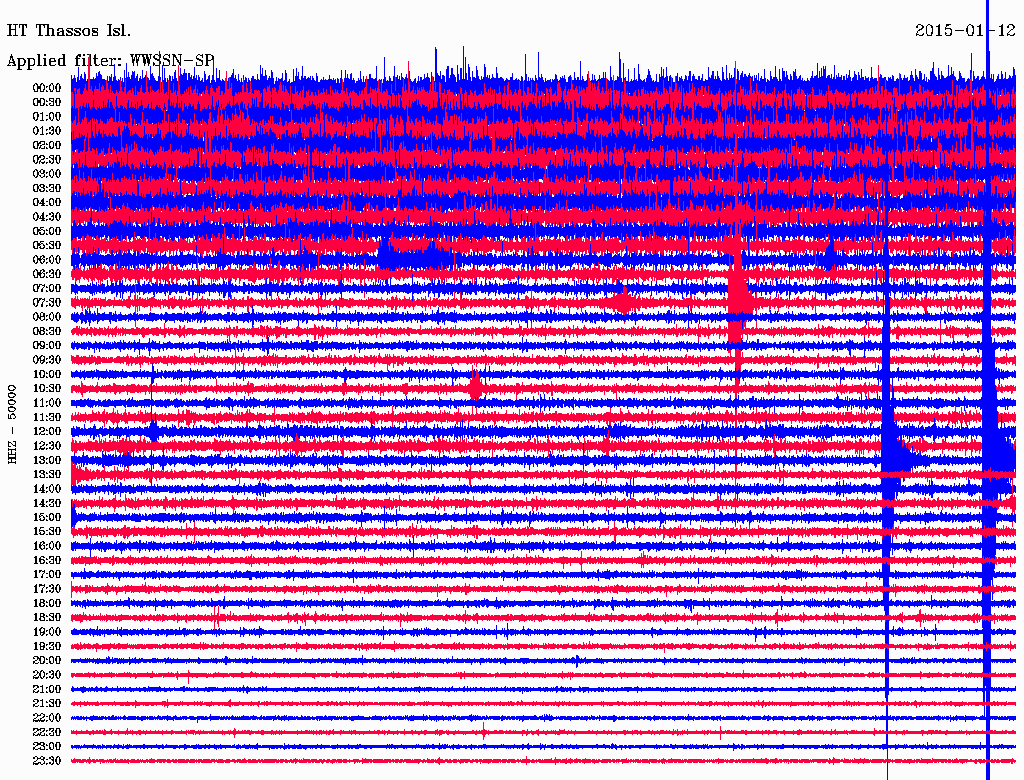This screenshot has height=780, width=1024.
Task: Click the 15:00 time label
Action: pos(47,517)
